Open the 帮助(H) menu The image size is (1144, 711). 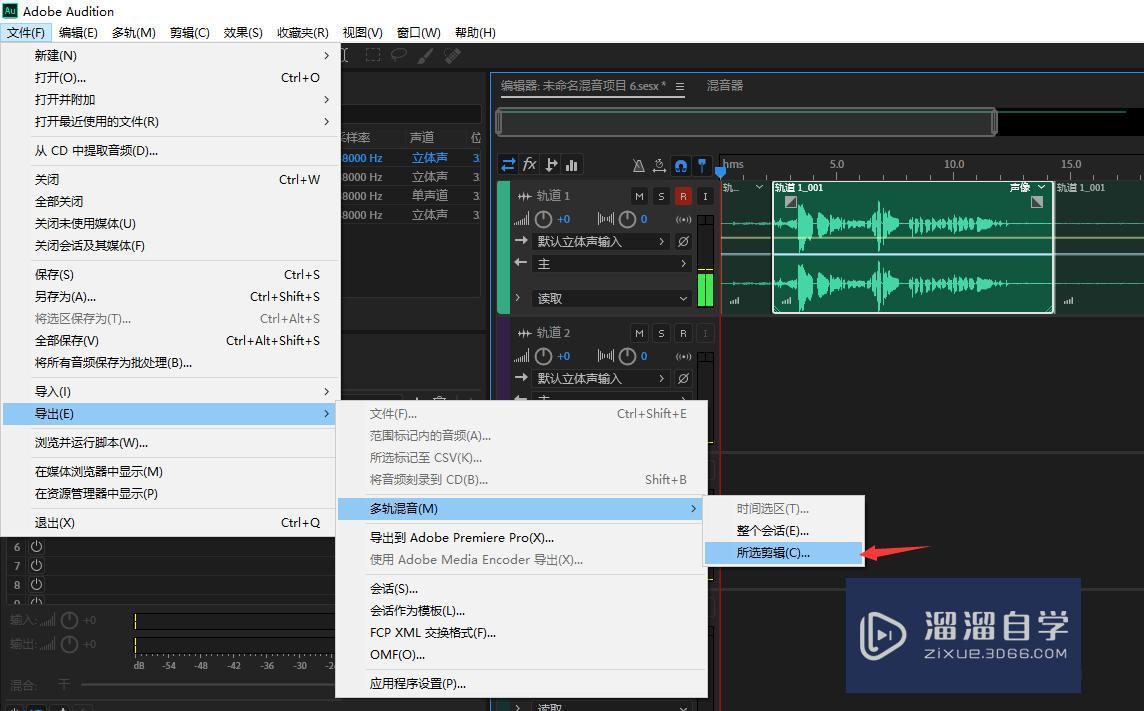(x=475, y=32)
